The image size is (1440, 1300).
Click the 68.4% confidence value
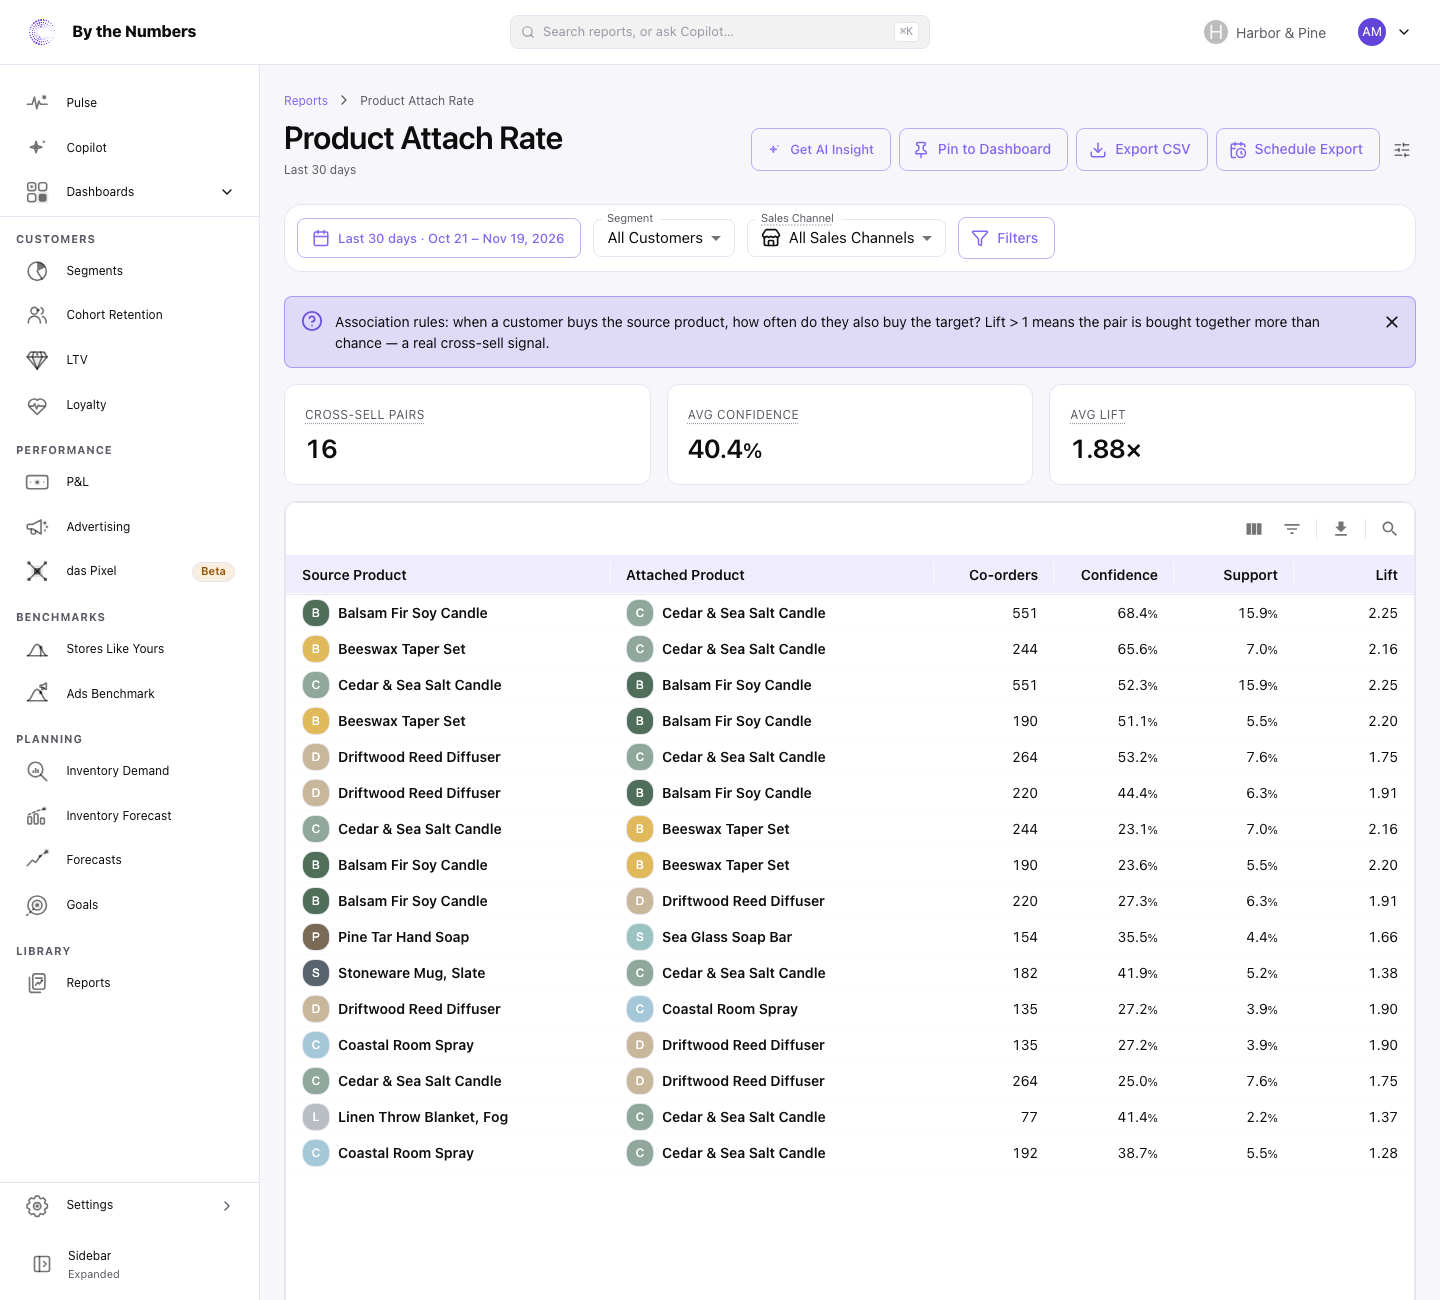(x=1138, y=613)
